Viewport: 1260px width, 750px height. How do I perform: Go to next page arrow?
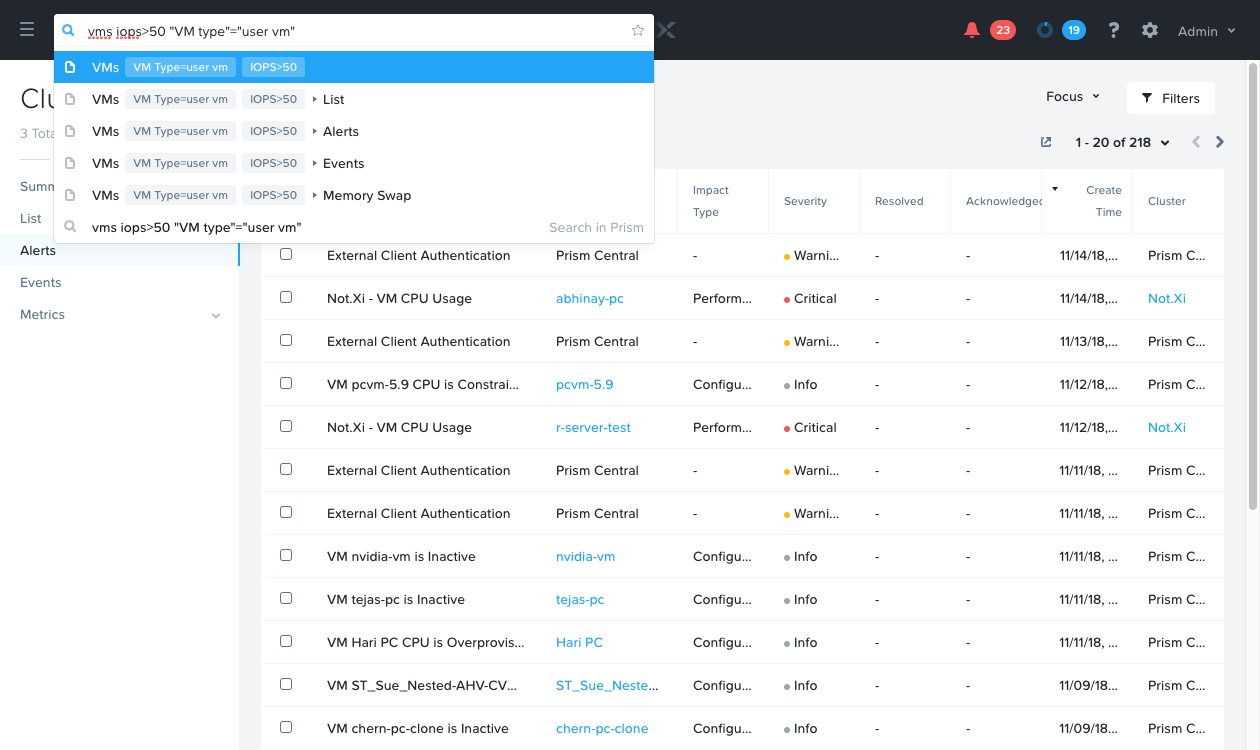(1220, 142)
